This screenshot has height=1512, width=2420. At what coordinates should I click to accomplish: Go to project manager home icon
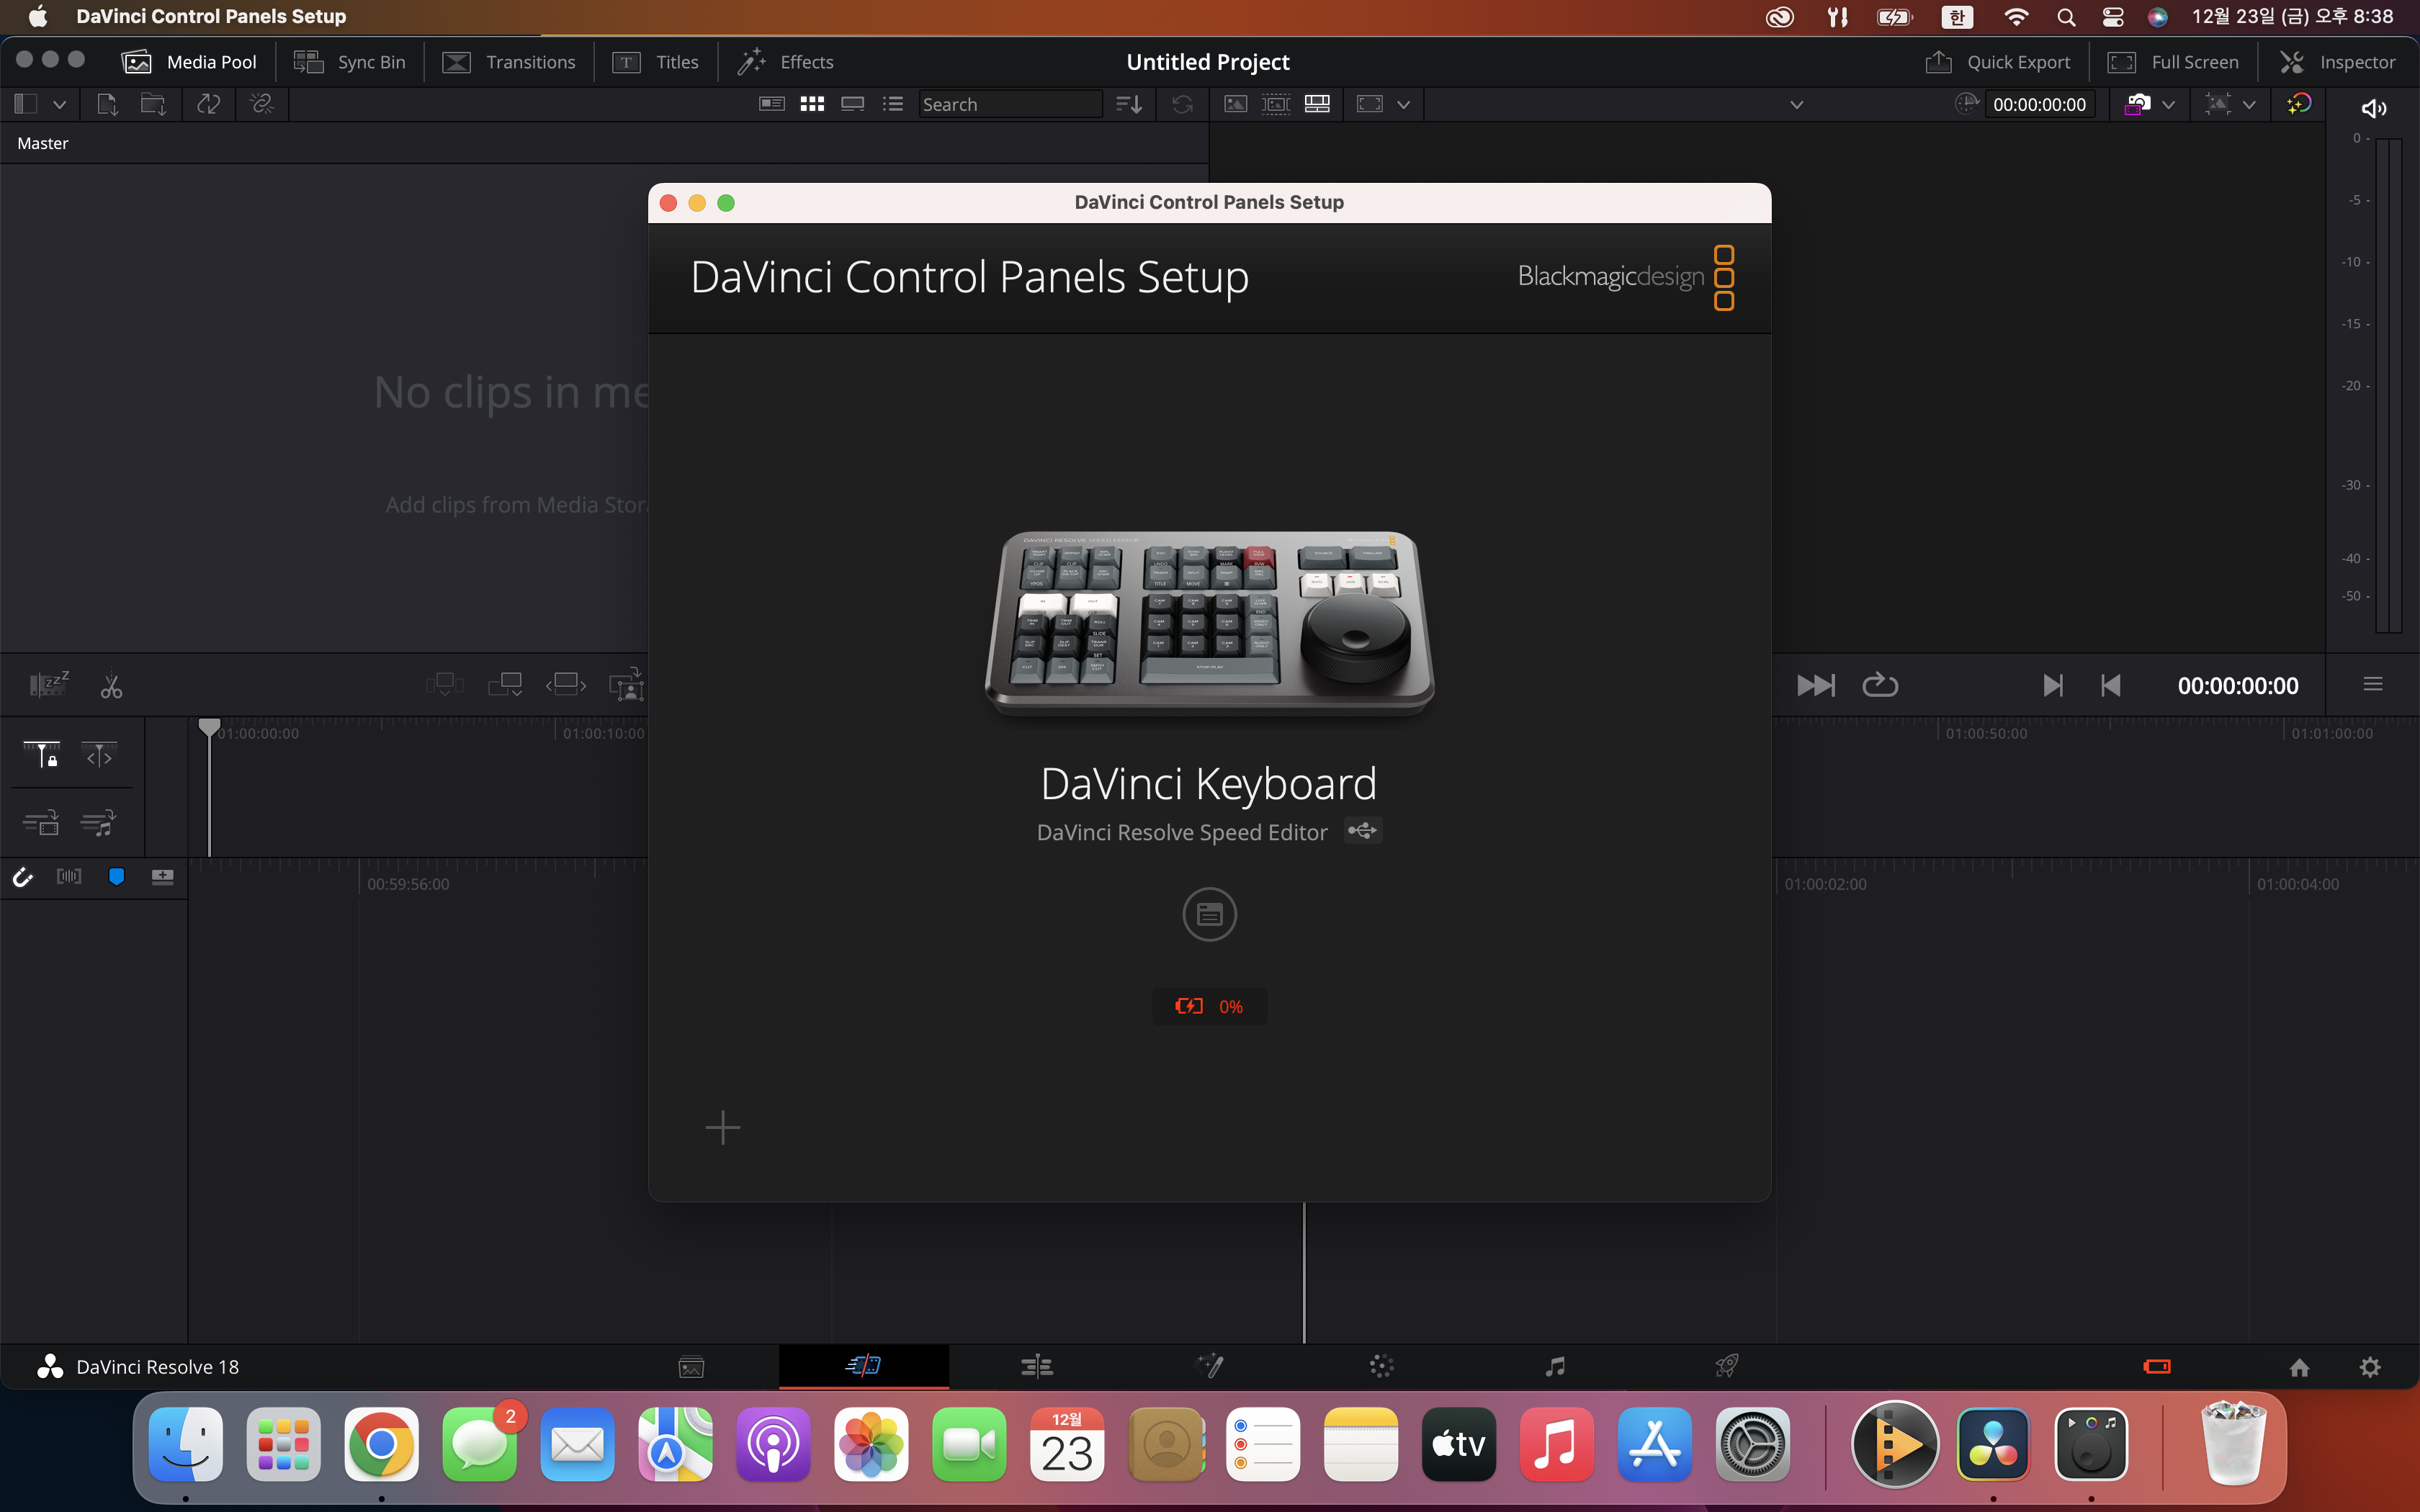point(2299,1367)
